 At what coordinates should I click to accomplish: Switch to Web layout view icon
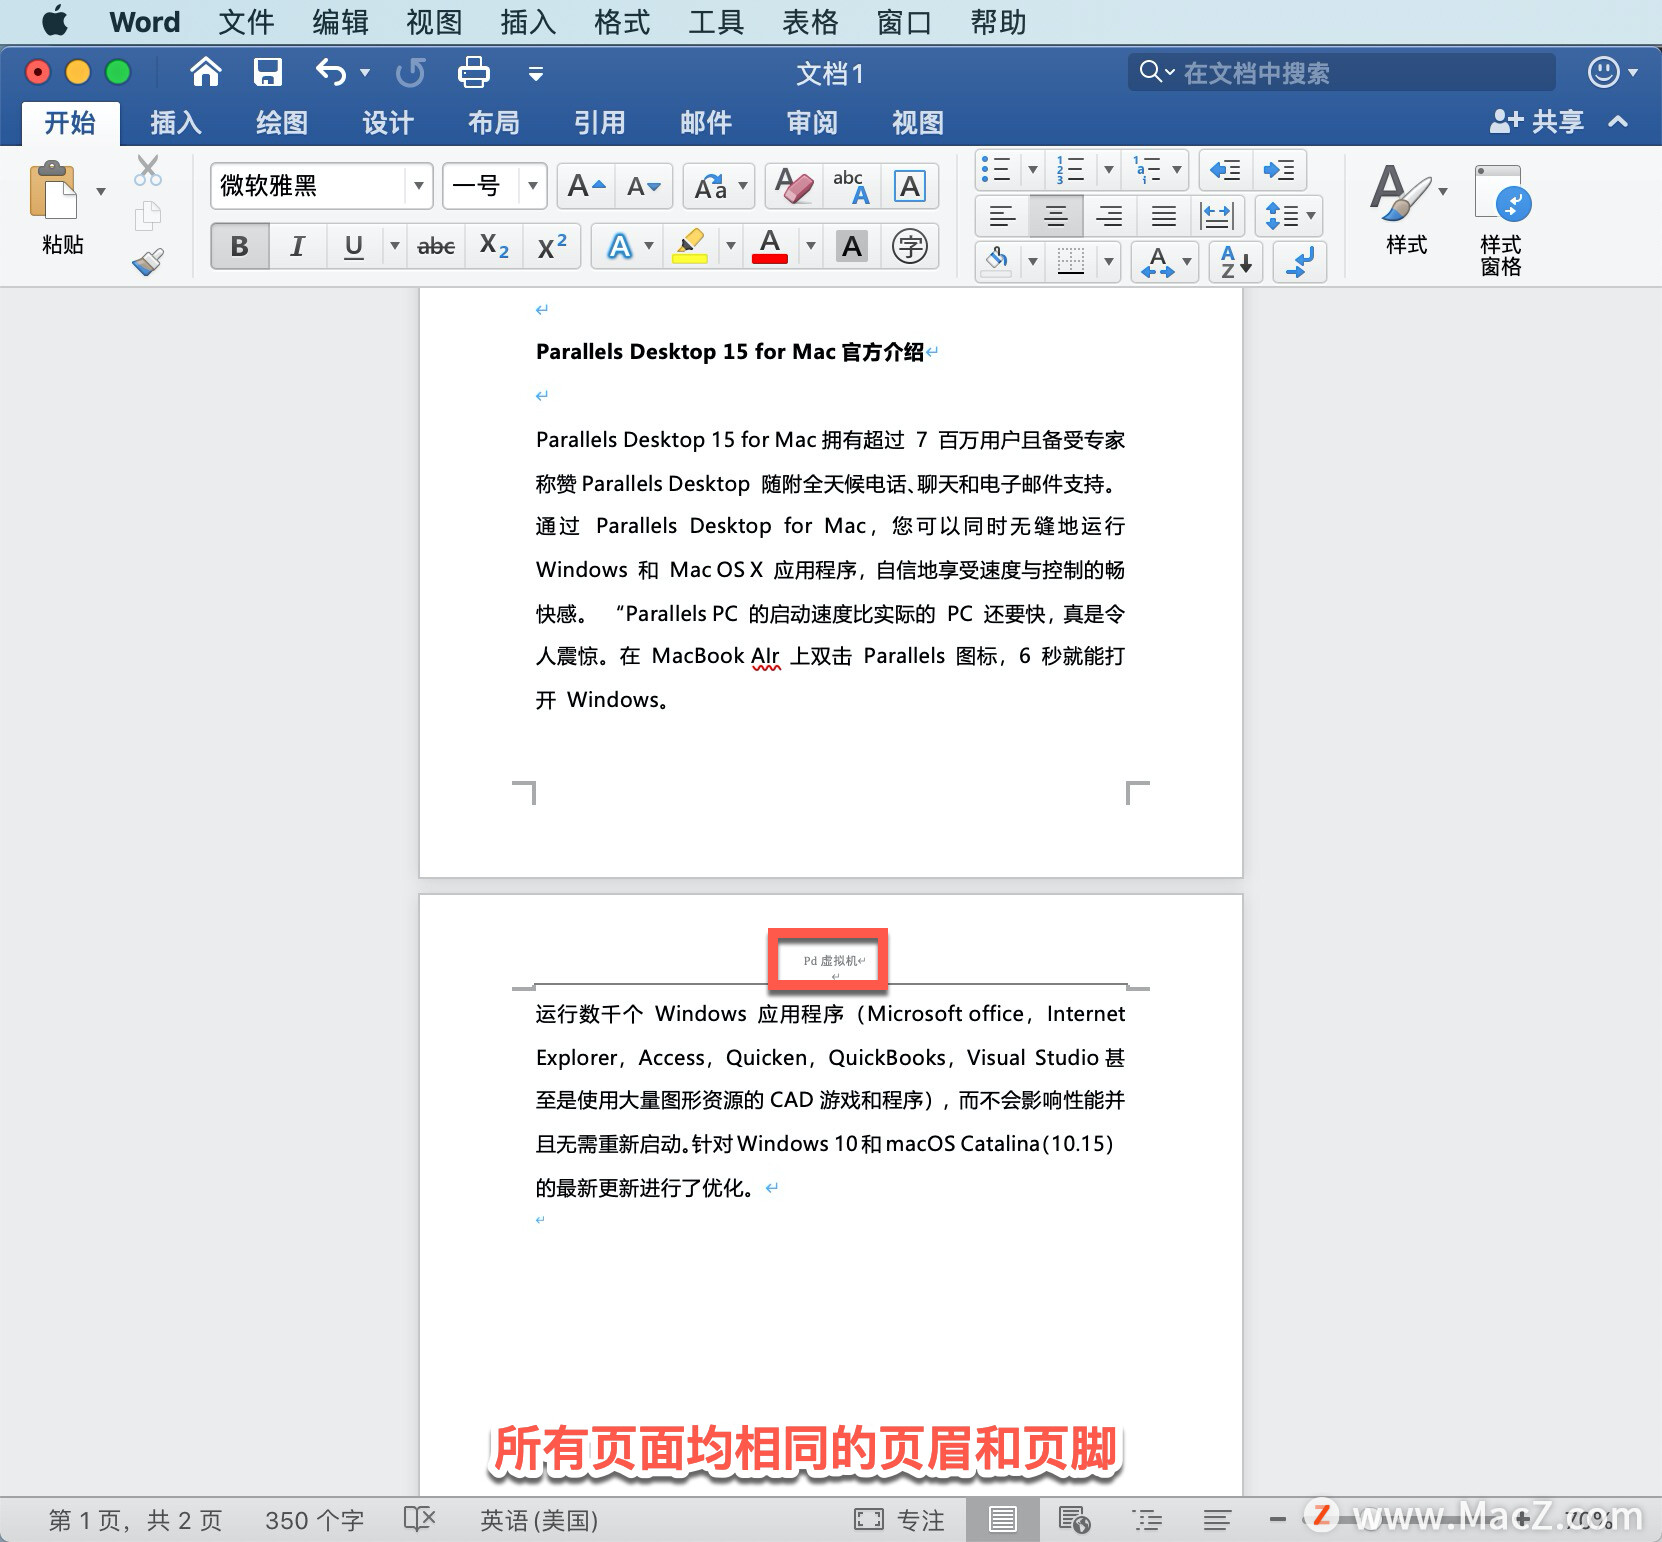[1075, 1520]
